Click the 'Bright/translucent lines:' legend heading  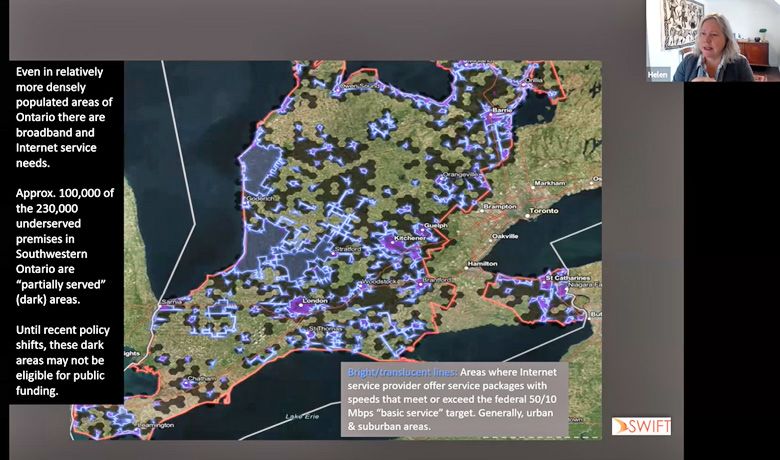(x=402, y=372)
